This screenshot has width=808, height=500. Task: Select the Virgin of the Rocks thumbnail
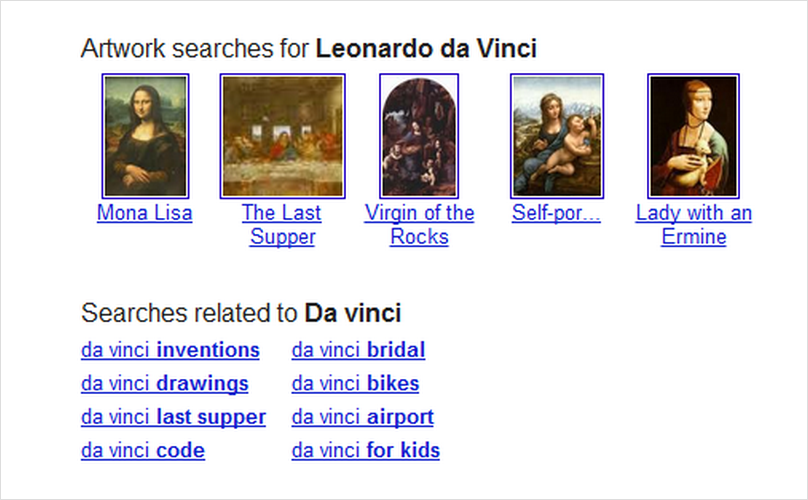tap(420, 136)
